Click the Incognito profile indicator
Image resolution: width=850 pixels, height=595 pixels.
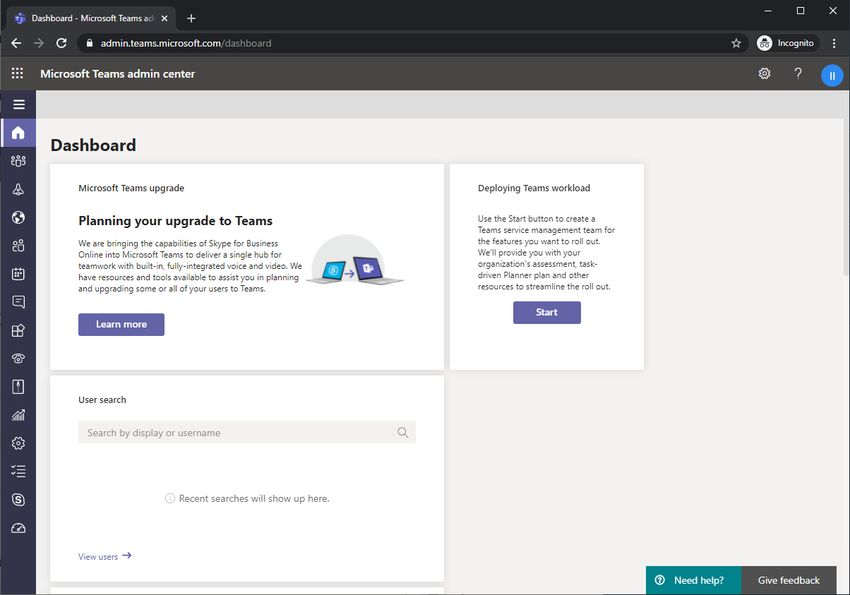tap(785, 43)
